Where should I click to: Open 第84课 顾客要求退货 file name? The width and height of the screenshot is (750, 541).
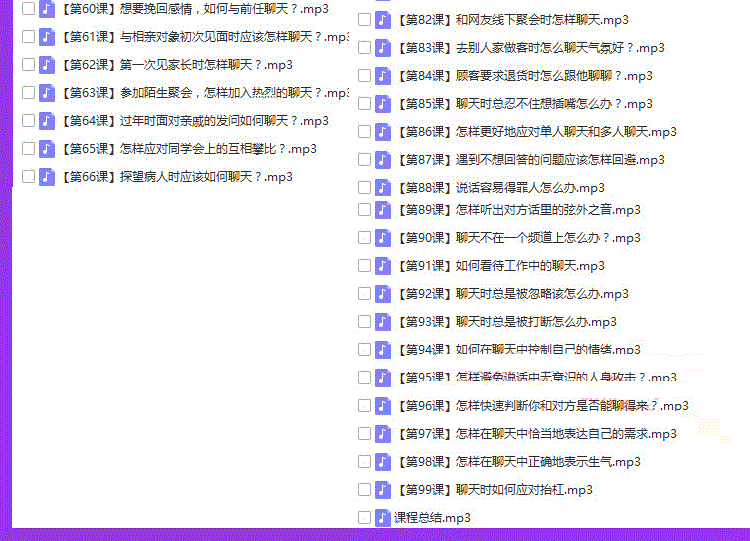tap(525, 76)
